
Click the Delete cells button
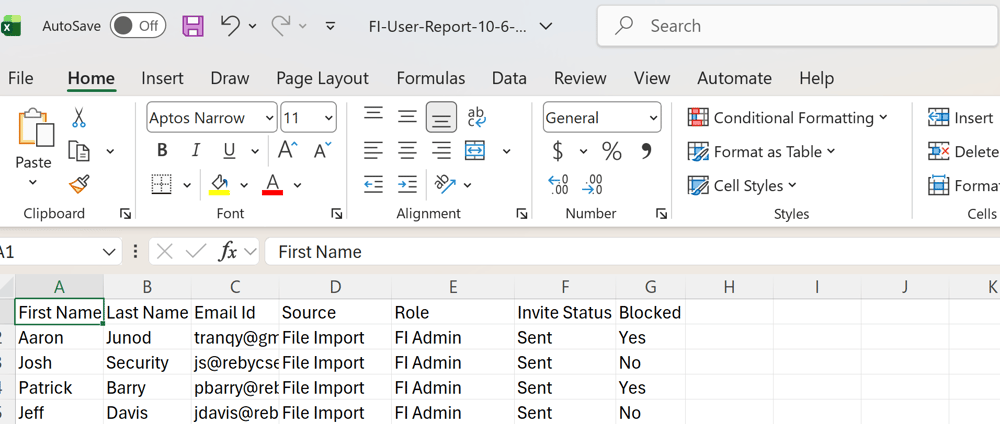pos(963,152)
